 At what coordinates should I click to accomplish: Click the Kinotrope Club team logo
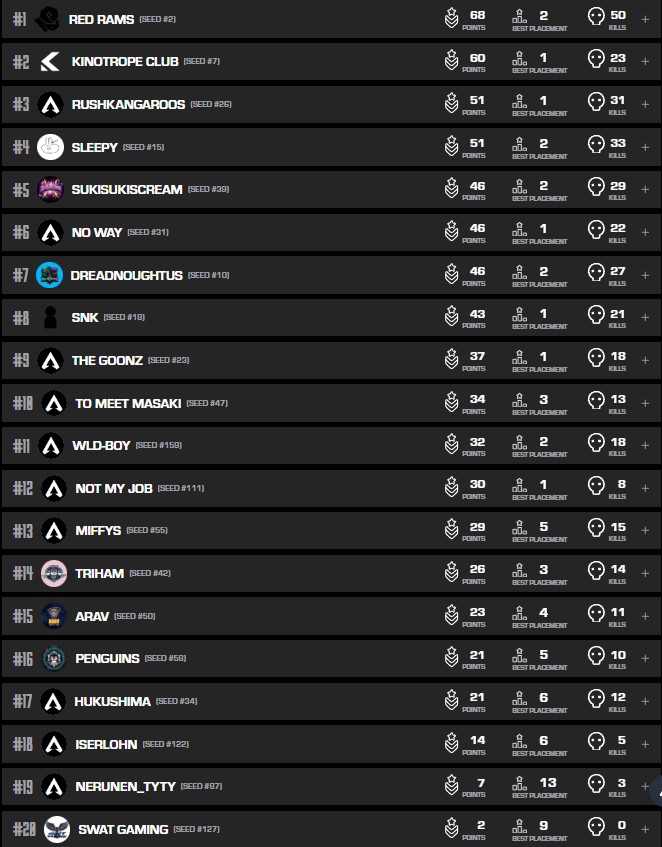click(x=50, y=62)
